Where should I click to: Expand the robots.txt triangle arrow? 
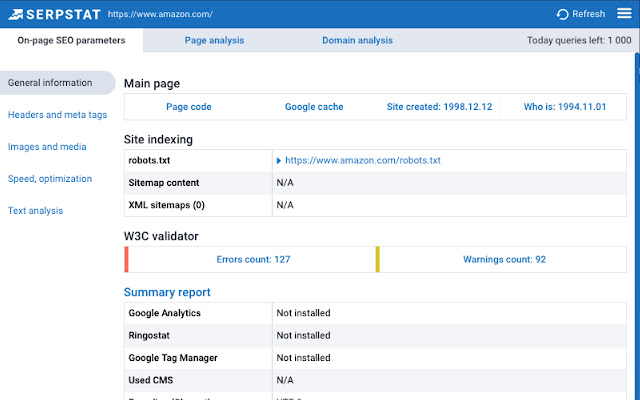(x=279, y=160)
